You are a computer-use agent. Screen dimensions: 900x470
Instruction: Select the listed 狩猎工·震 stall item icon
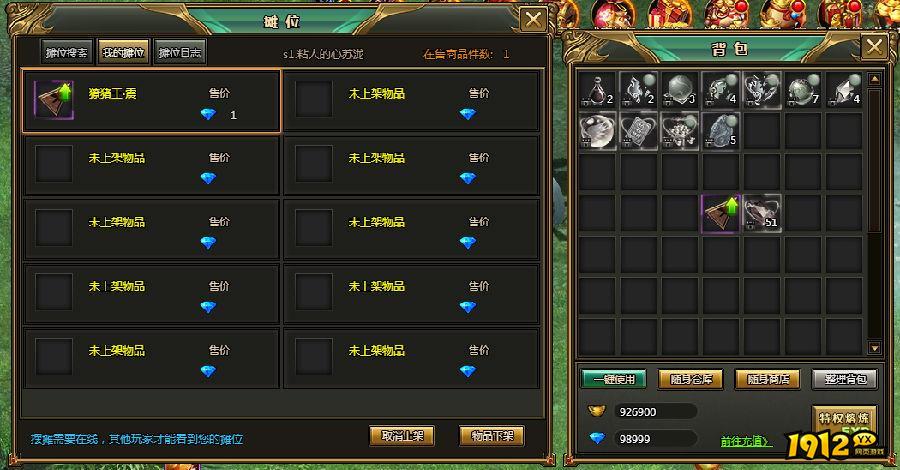click(54, 100)
